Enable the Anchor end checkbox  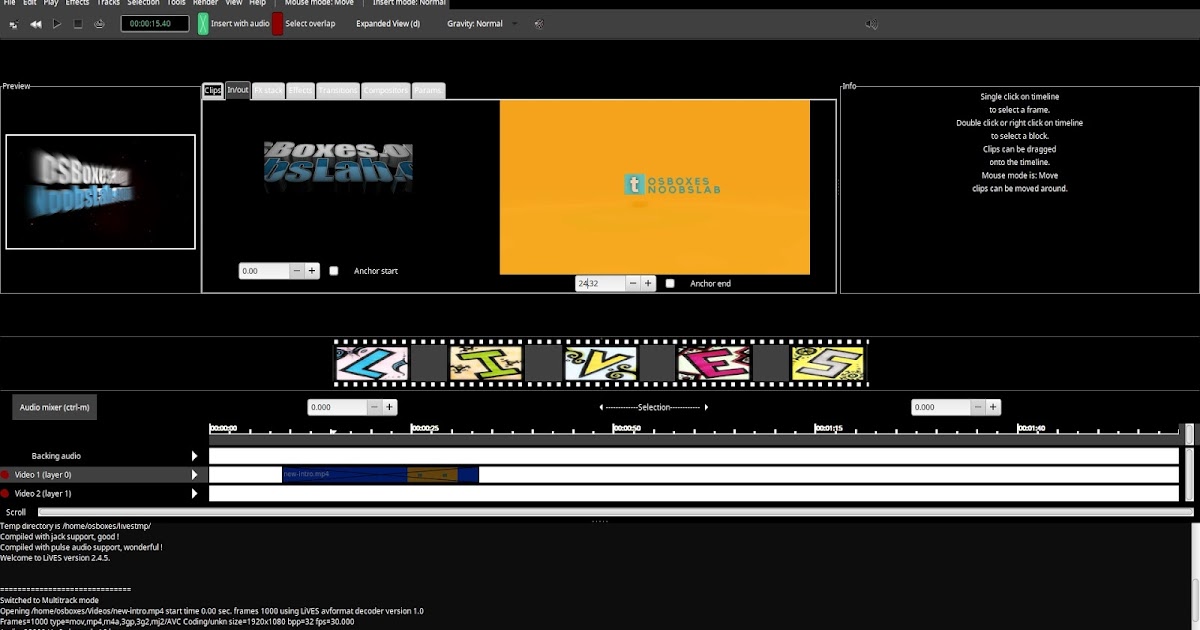(670, 284)
